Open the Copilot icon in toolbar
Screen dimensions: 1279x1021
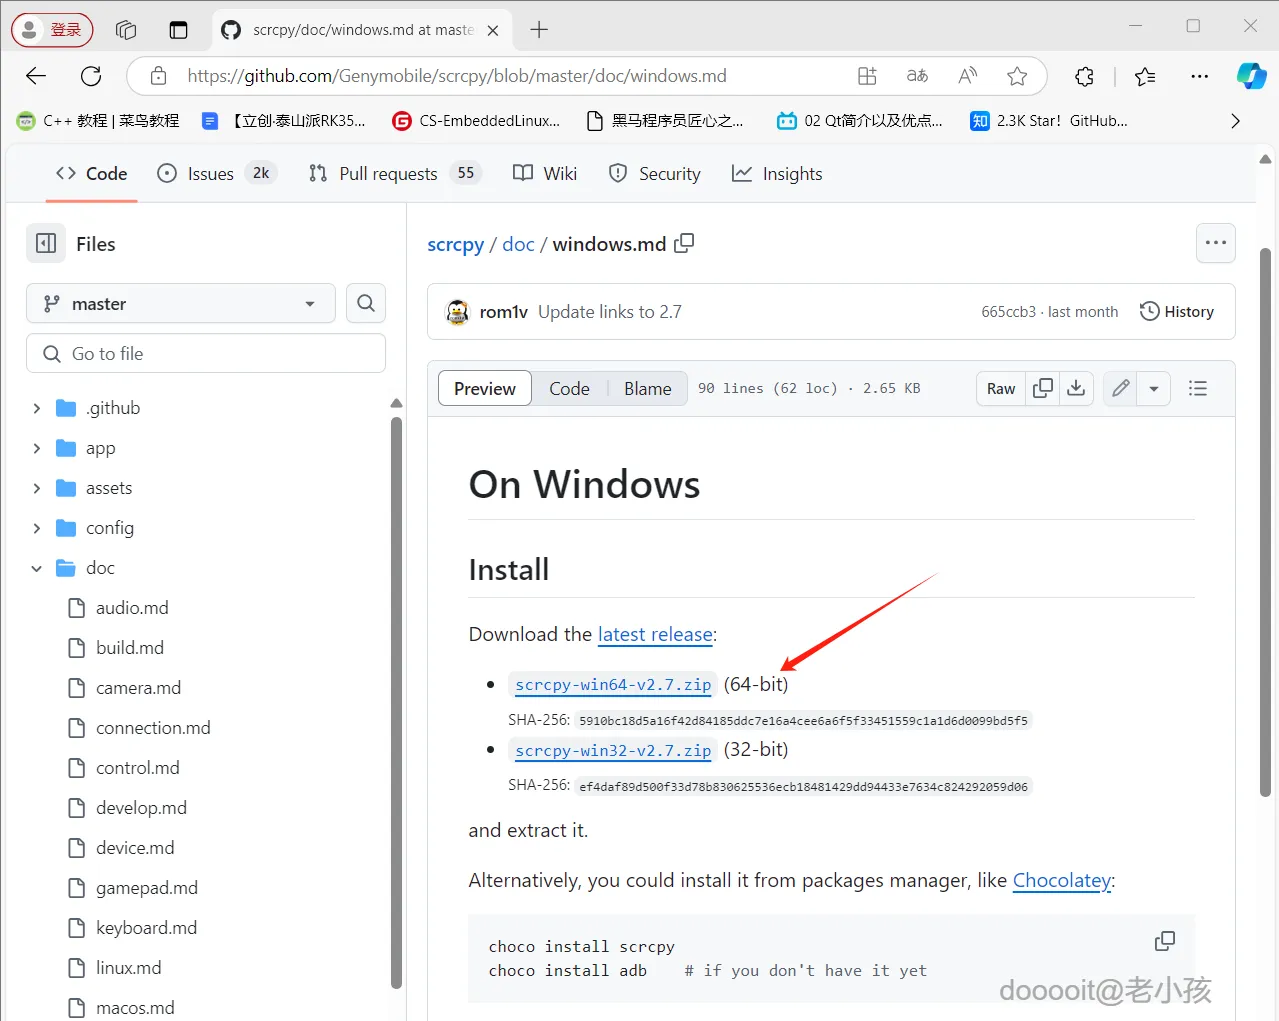tap(1251, 76)
